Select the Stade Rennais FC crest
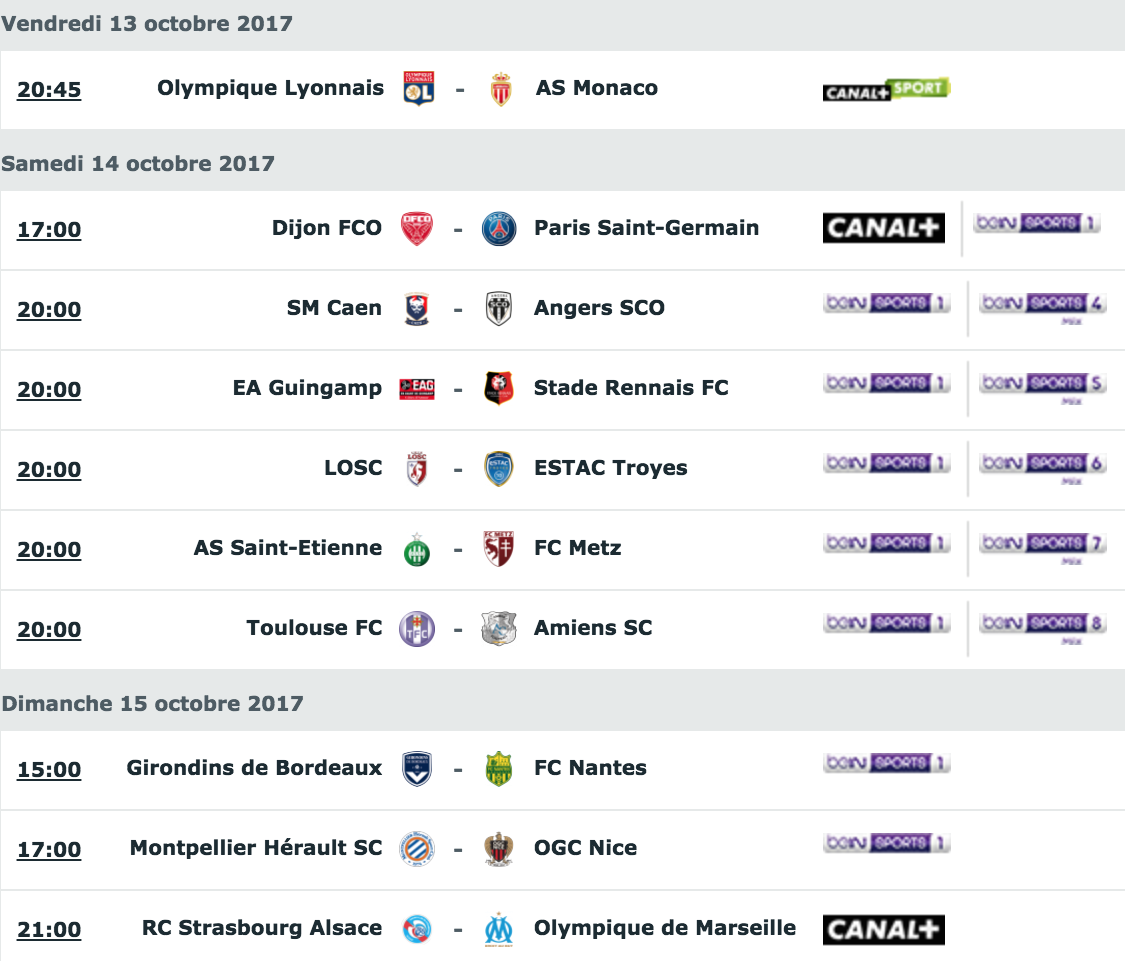 coord(499,389)
